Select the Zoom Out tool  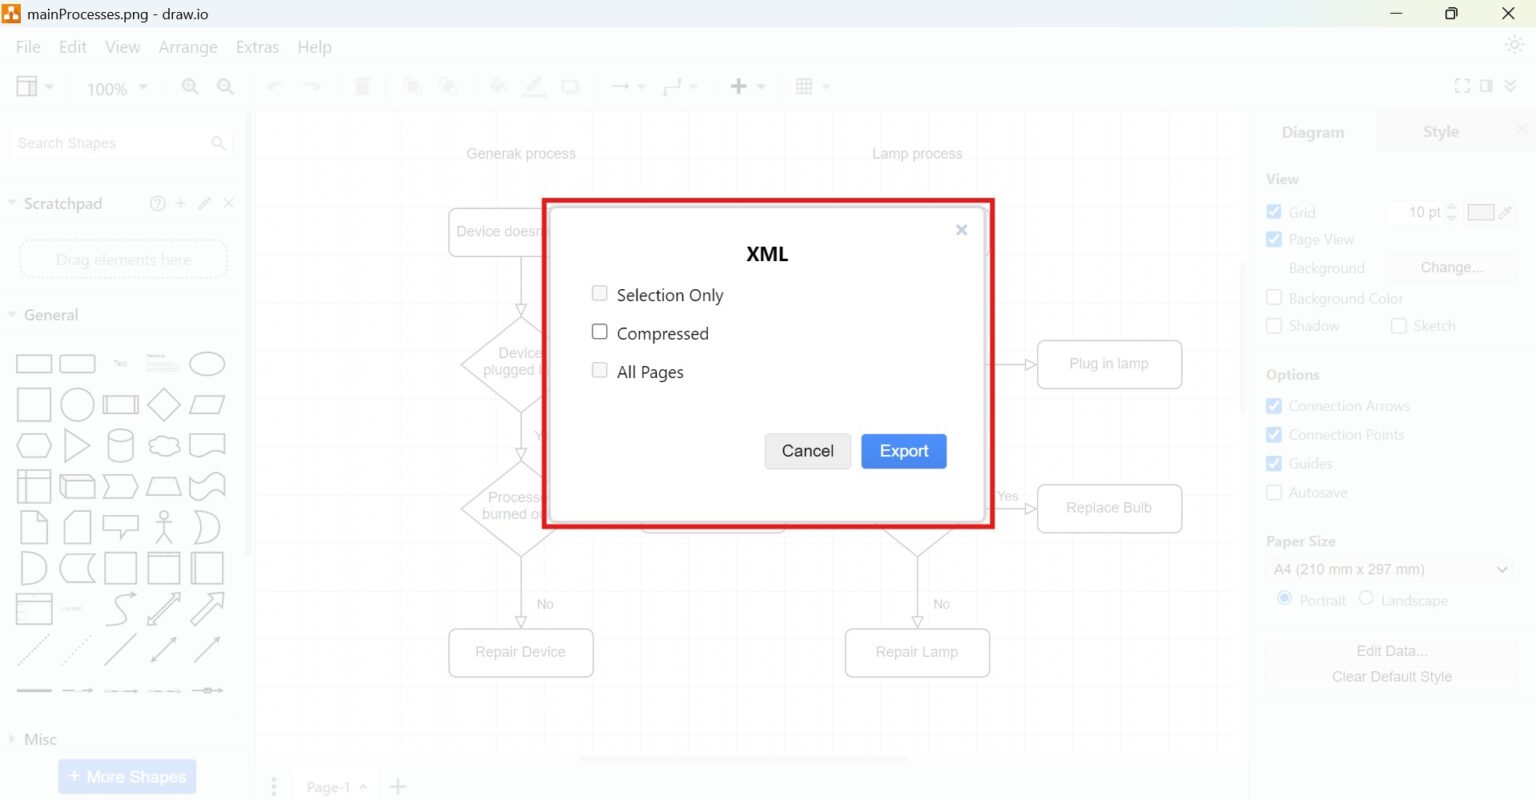pyautogui.click(x=225, y=87)
